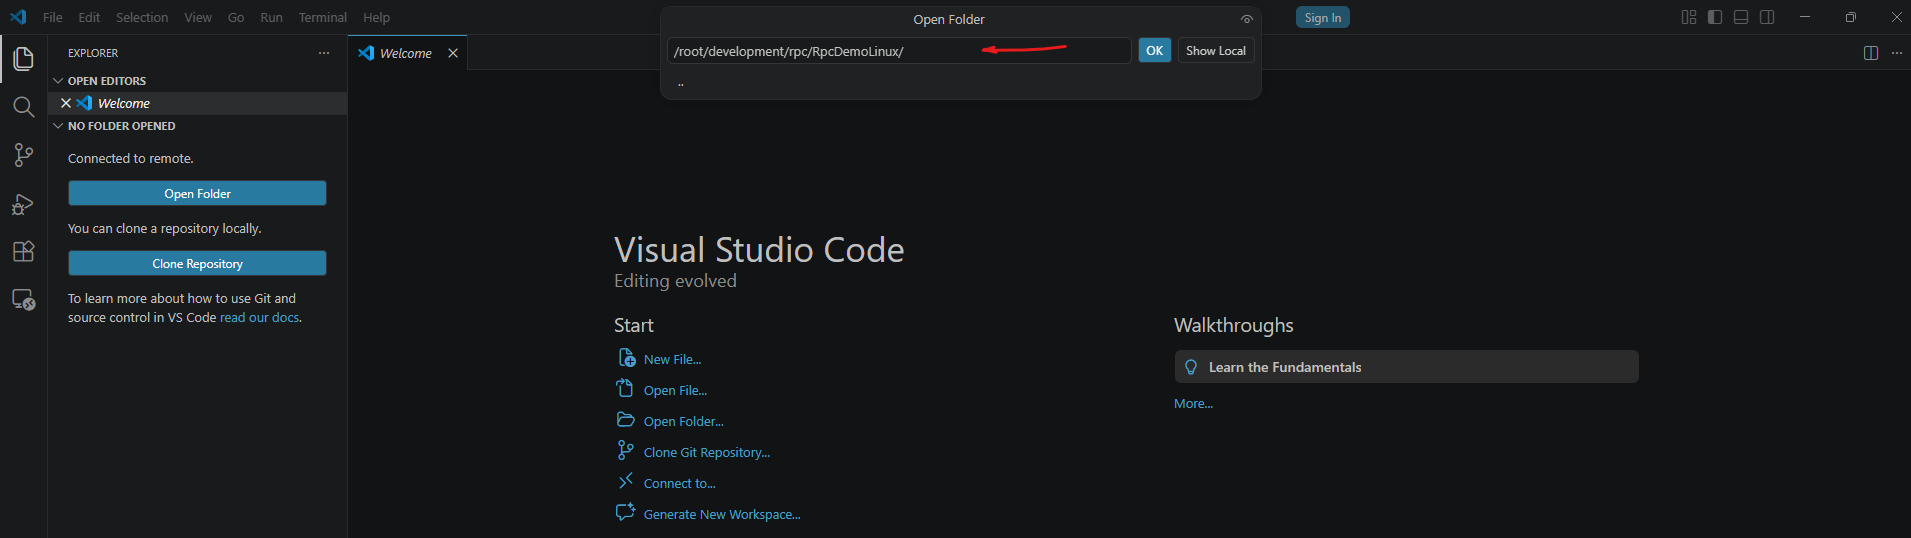Toggle hidden files eye icon in Open Folder dialog

click(x=1246, y=19)
